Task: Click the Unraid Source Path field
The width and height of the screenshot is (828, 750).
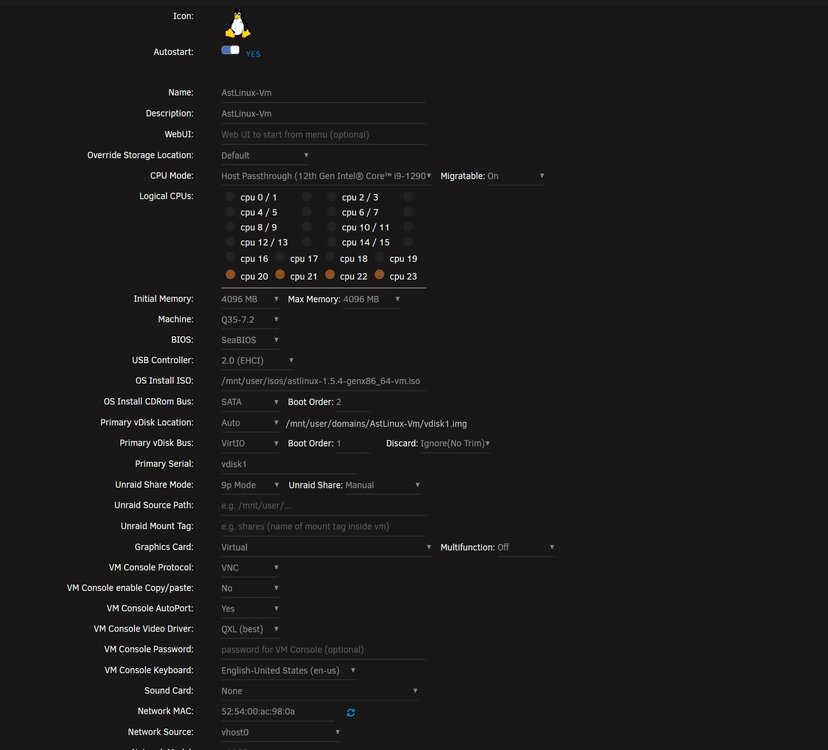Action: pyautogui.click(x=323, y=506)
